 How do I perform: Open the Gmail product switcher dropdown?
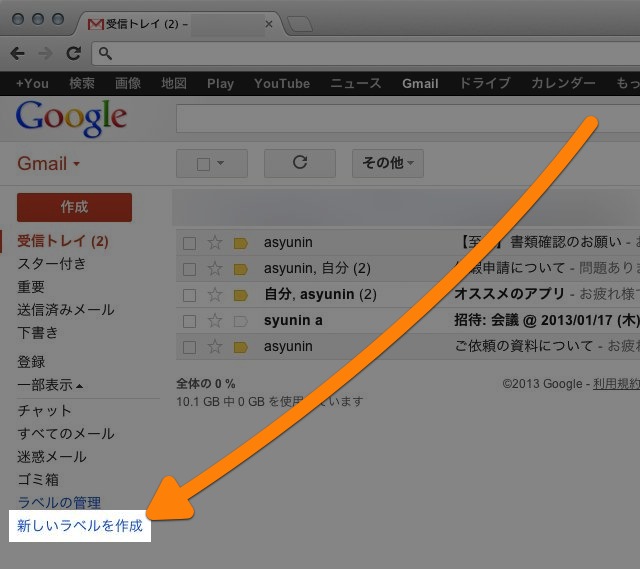(48, 164)
